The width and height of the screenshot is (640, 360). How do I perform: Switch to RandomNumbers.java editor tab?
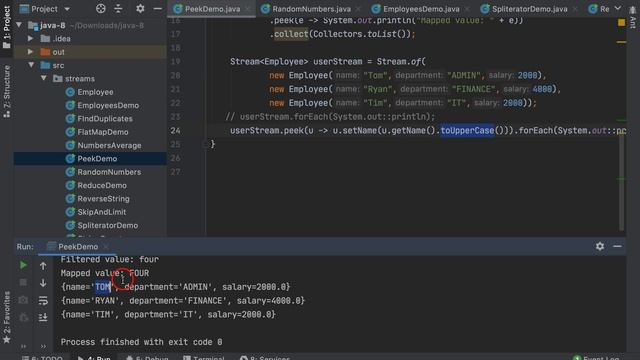pos(311,9)
